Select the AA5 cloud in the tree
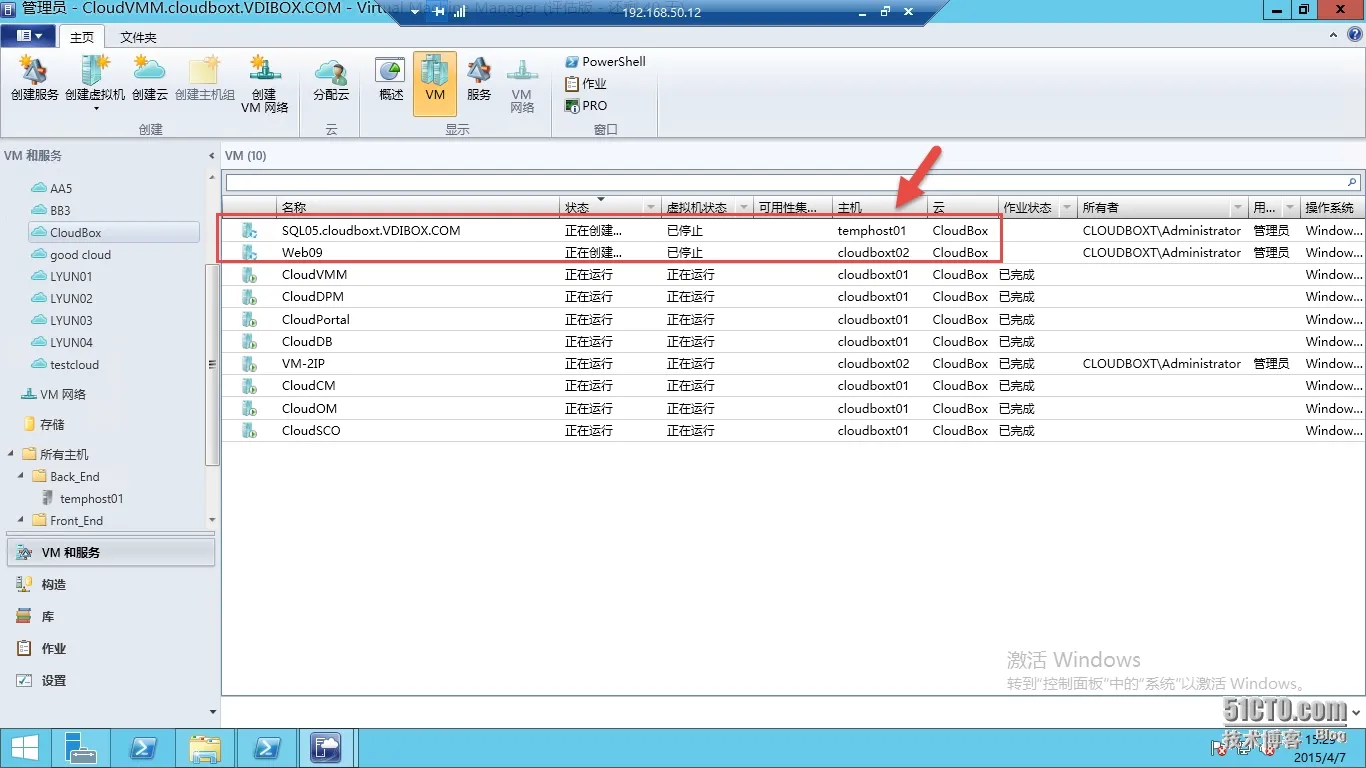The width and height of the screenshot is (1366, 768). pos(61,188)
